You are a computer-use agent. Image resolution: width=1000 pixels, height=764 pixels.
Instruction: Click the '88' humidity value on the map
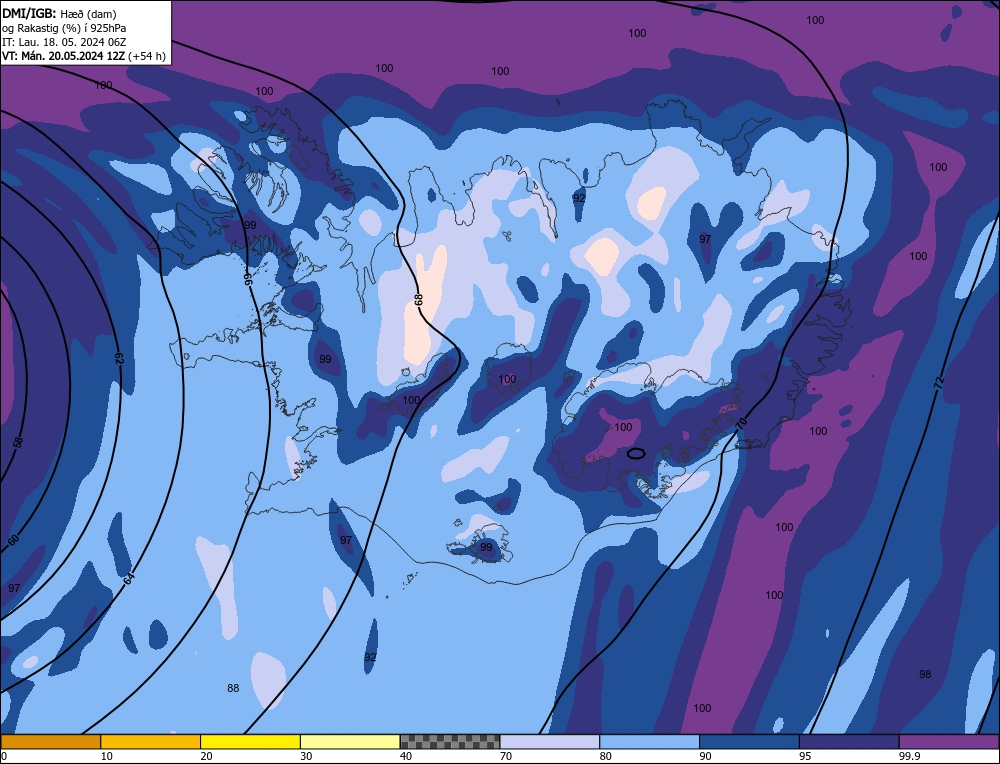coord(233,688)
